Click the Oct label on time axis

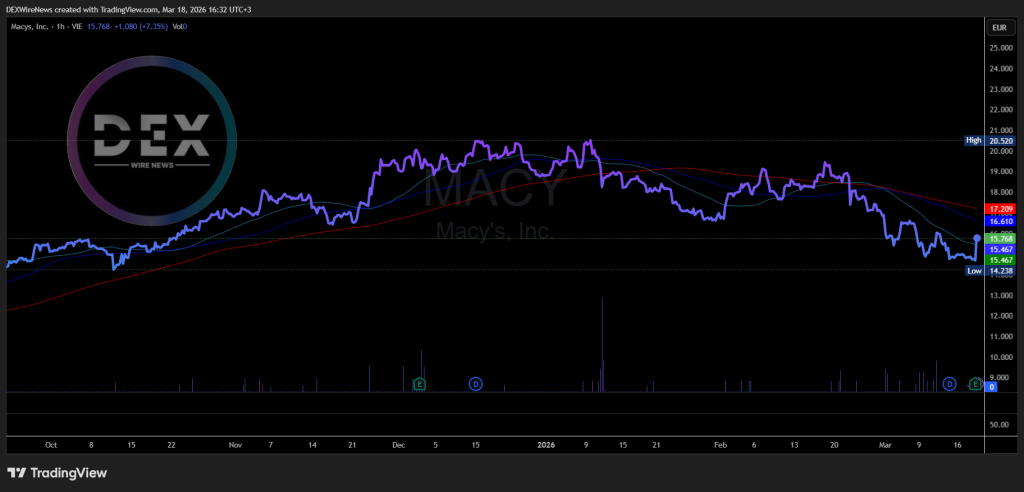51,445
